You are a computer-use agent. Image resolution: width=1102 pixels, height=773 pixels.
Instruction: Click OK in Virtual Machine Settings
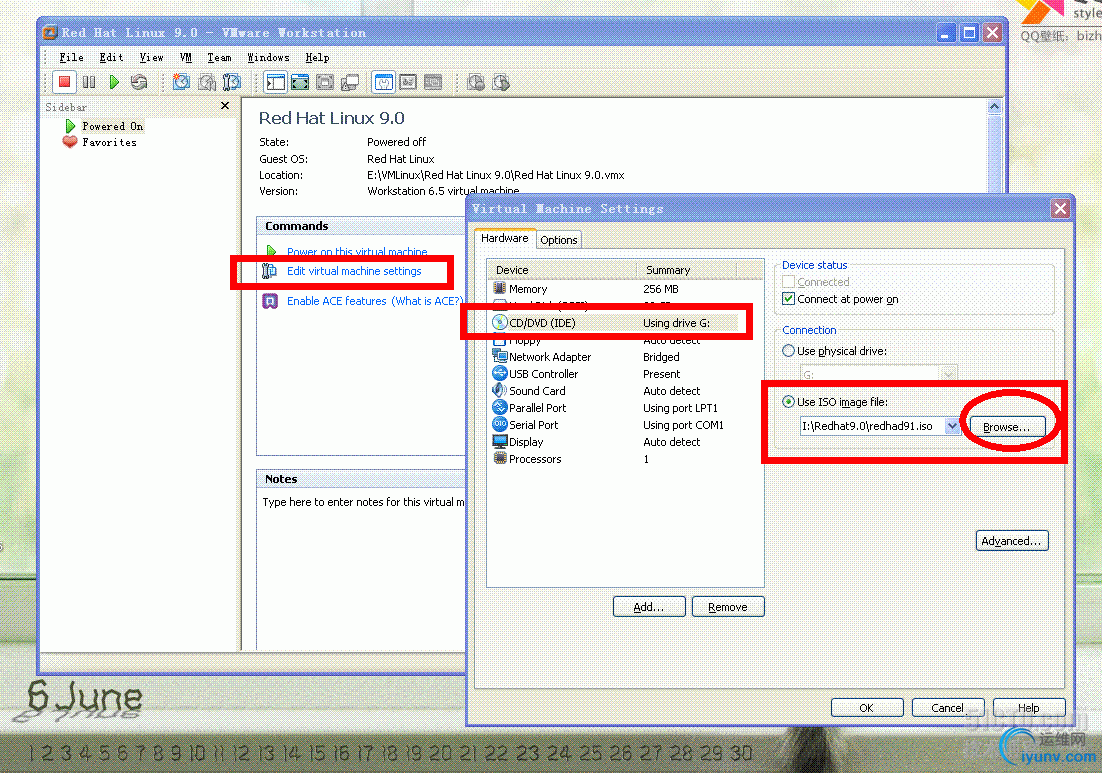(x=867, y=708)
